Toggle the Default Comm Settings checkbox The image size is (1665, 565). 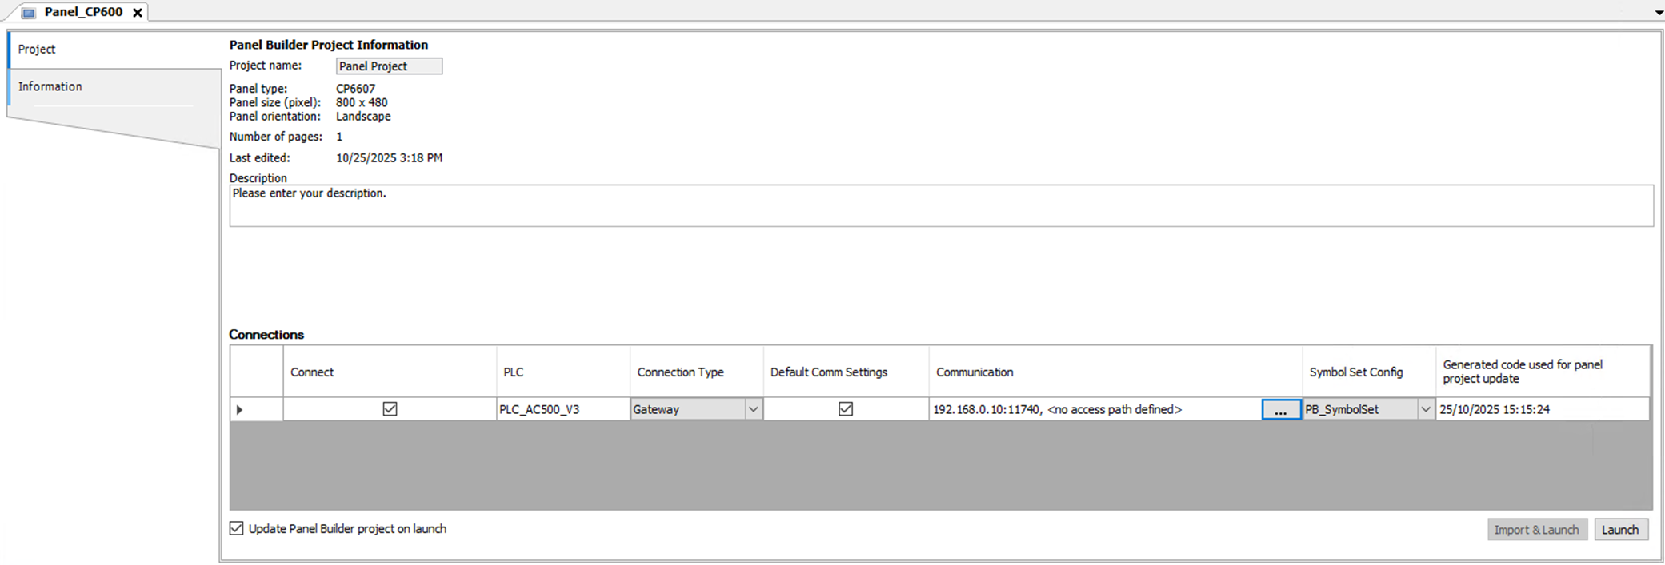tap(846, 409)
